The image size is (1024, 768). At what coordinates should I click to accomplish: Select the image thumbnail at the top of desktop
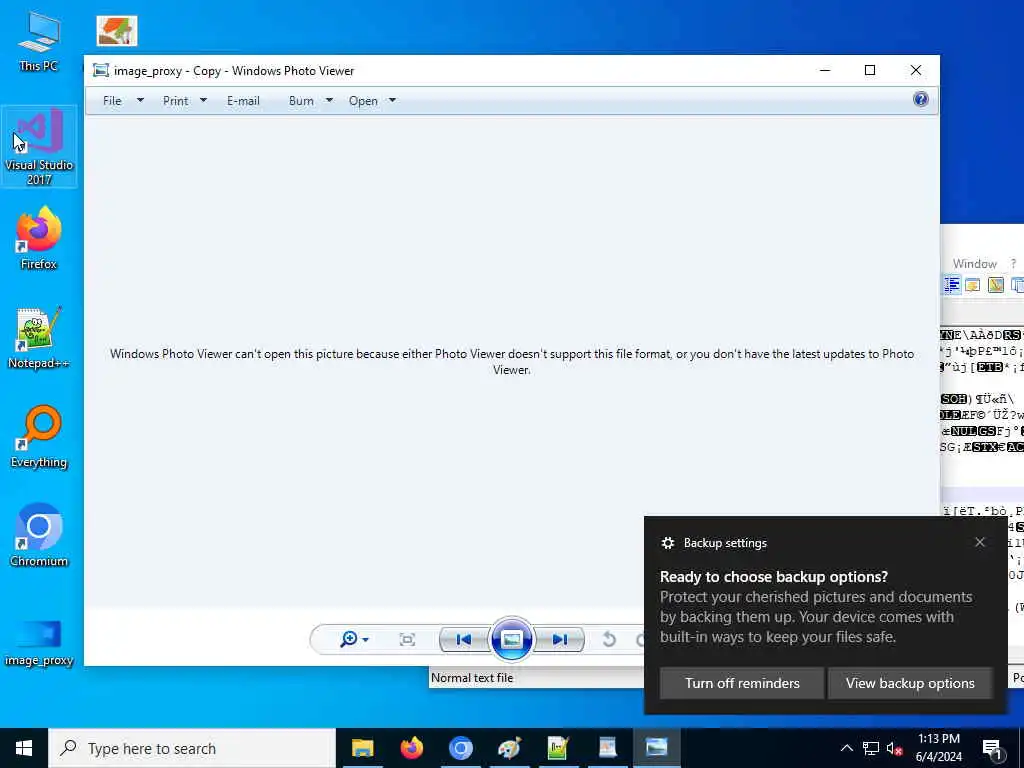(x=117, y=31)
